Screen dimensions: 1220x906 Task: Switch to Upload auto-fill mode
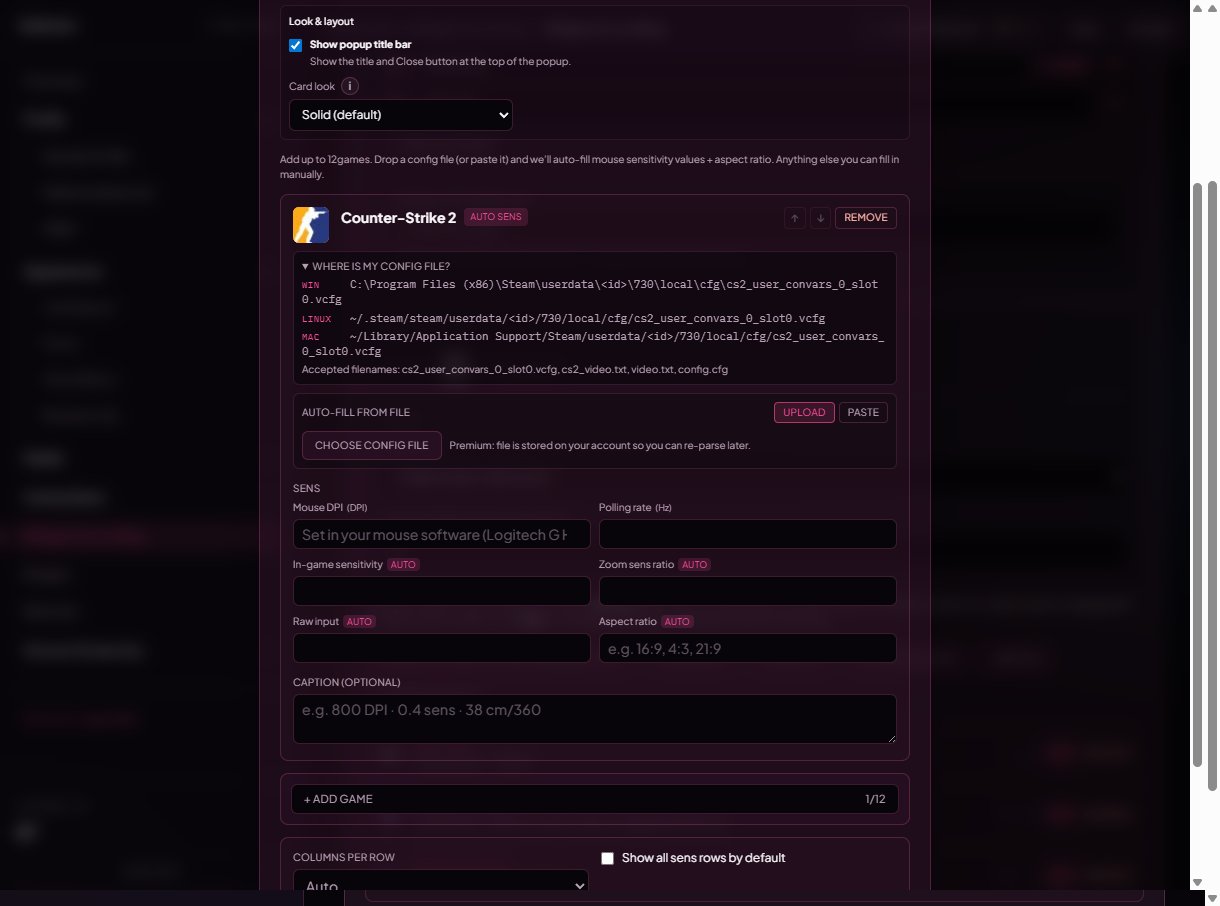pos(804,412)
